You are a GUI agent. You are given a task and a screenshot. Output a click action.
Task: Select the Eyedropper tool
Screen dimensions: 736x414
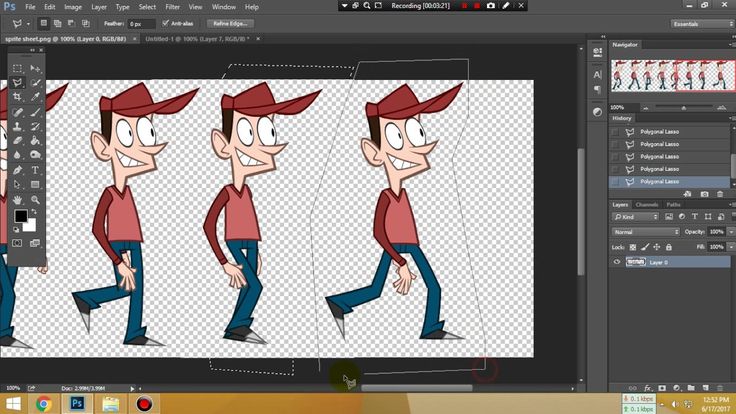click(35, 98)
